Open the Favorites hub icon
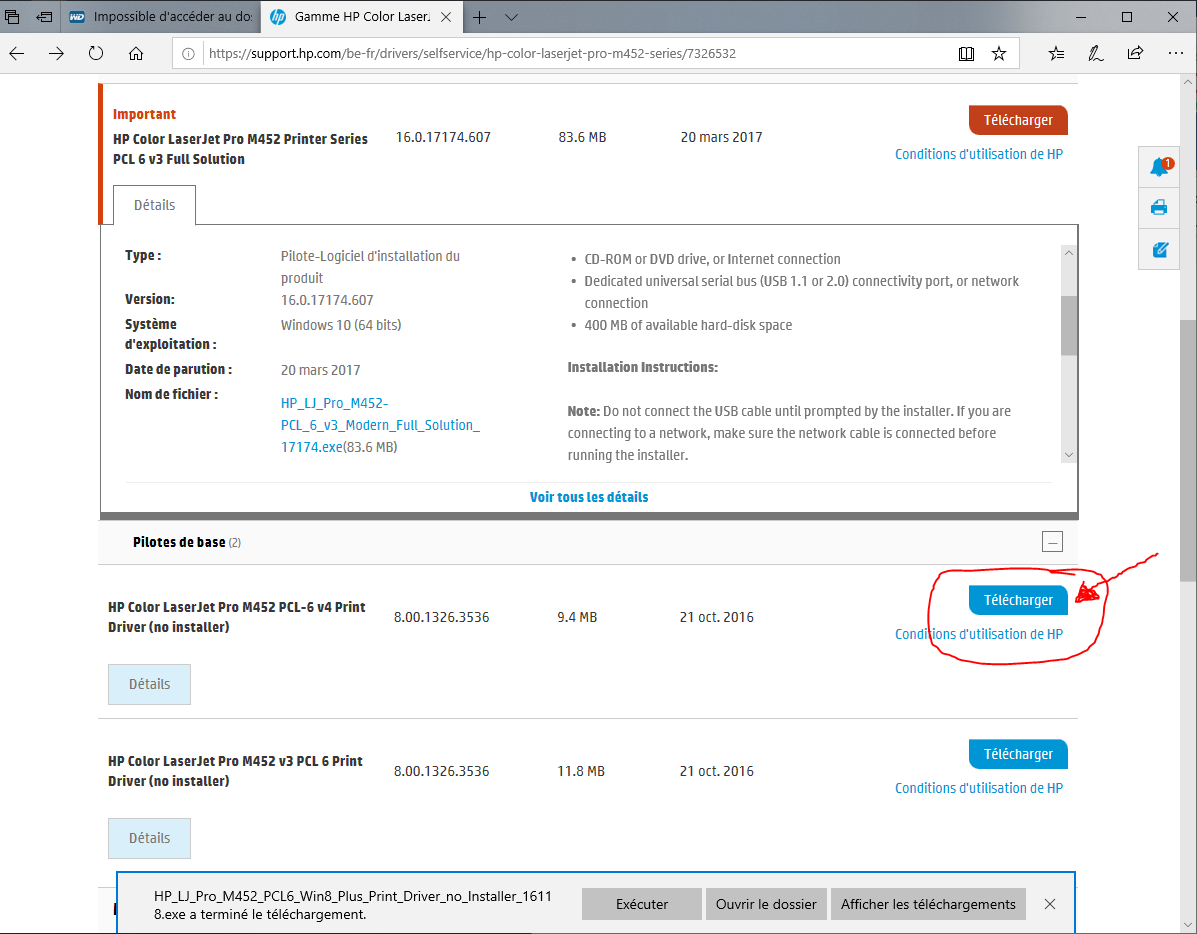Screen dimensions: 1197x934 pyautogui.click(x=1057, y=53)
